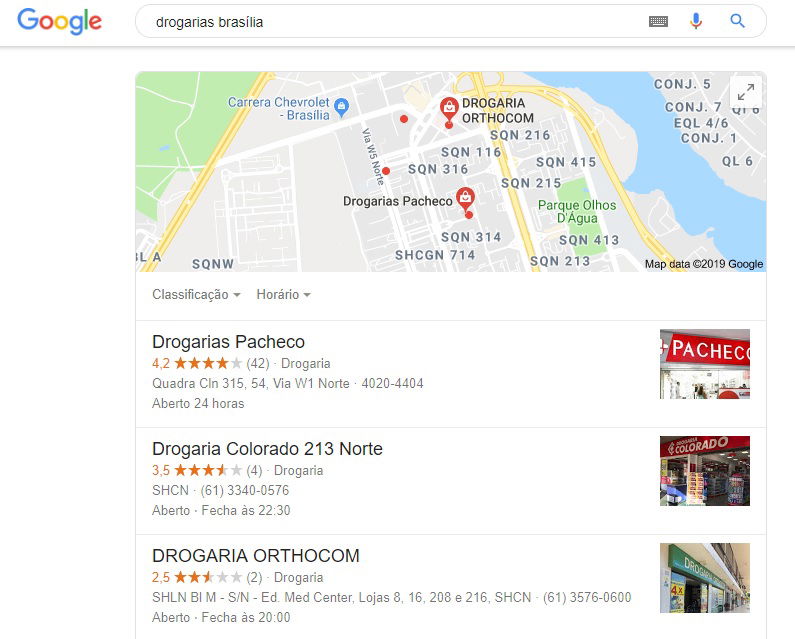Open the DROGARIA ORTHOCOM listing
Viewport: 795px width, 639px height.
click(256, 556)
